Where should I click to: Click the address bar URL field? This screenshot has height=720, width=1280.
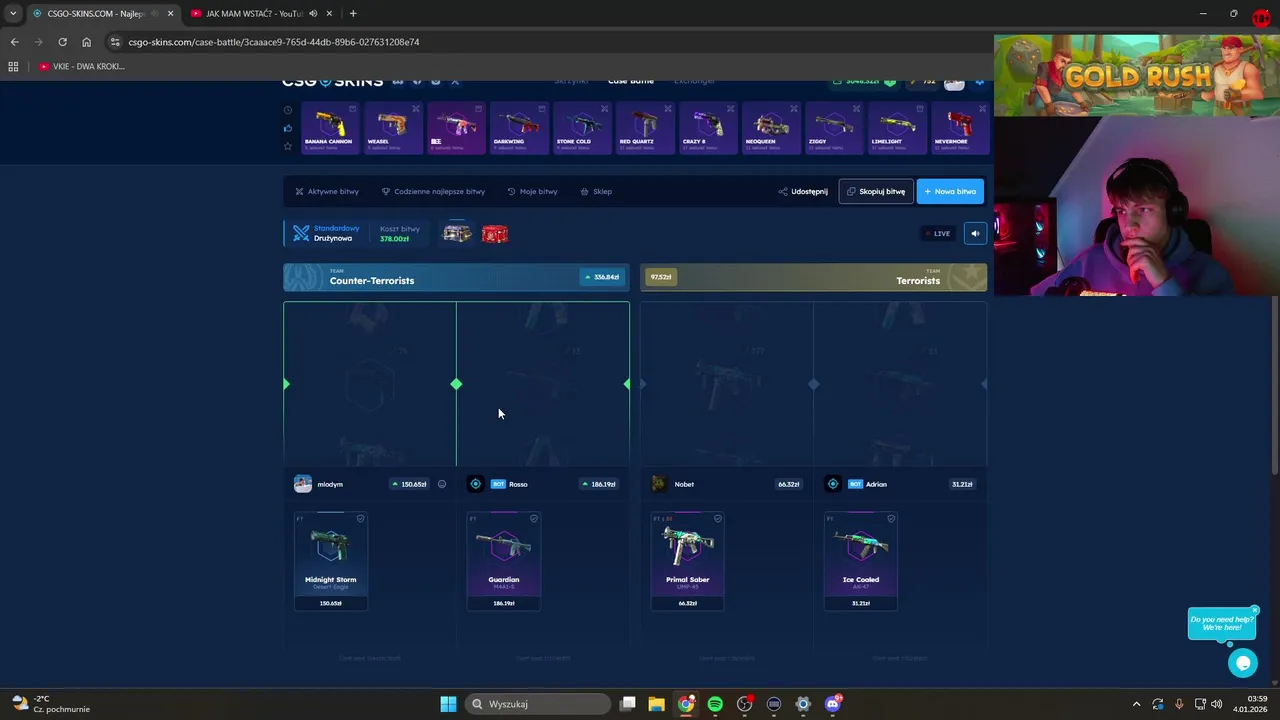pos(548,42)
